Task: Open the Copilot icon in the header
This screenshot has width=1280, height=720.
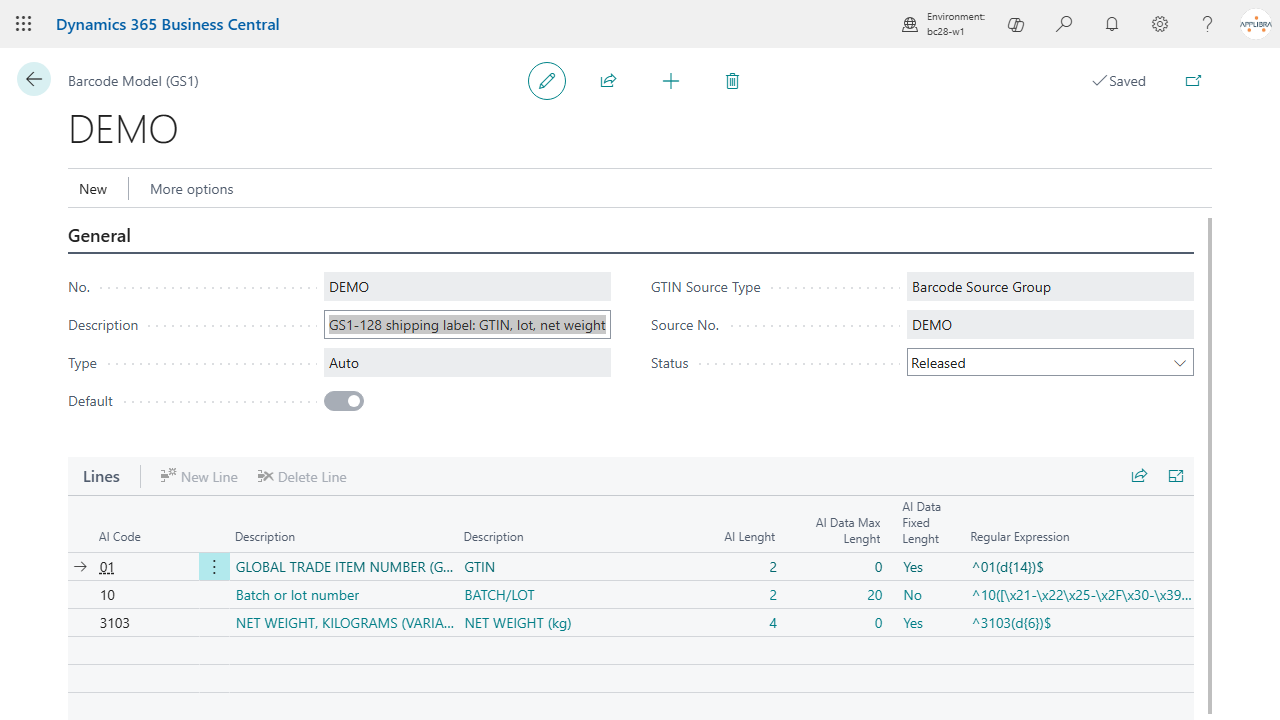Action: point(1016,24)
